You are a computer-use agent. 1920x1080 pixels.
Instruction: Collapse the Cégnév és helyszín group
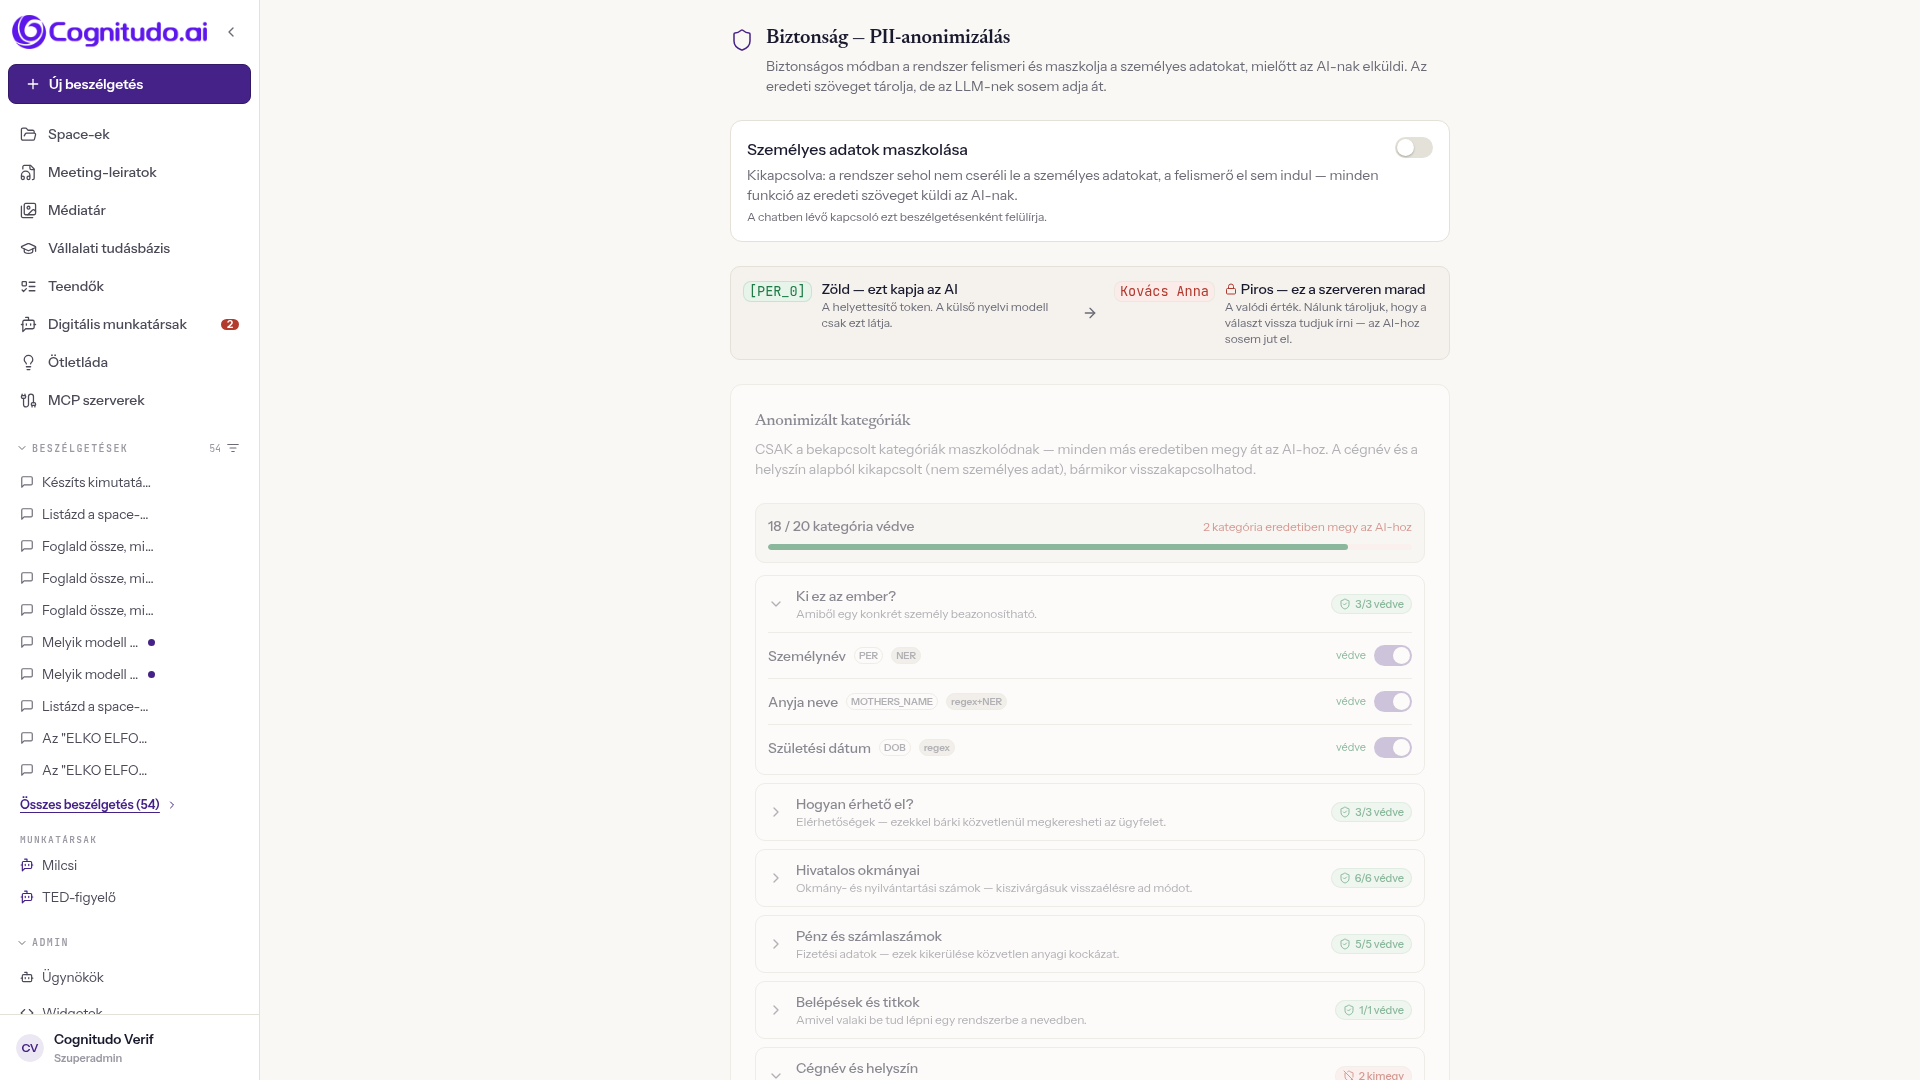(776, 1074)
